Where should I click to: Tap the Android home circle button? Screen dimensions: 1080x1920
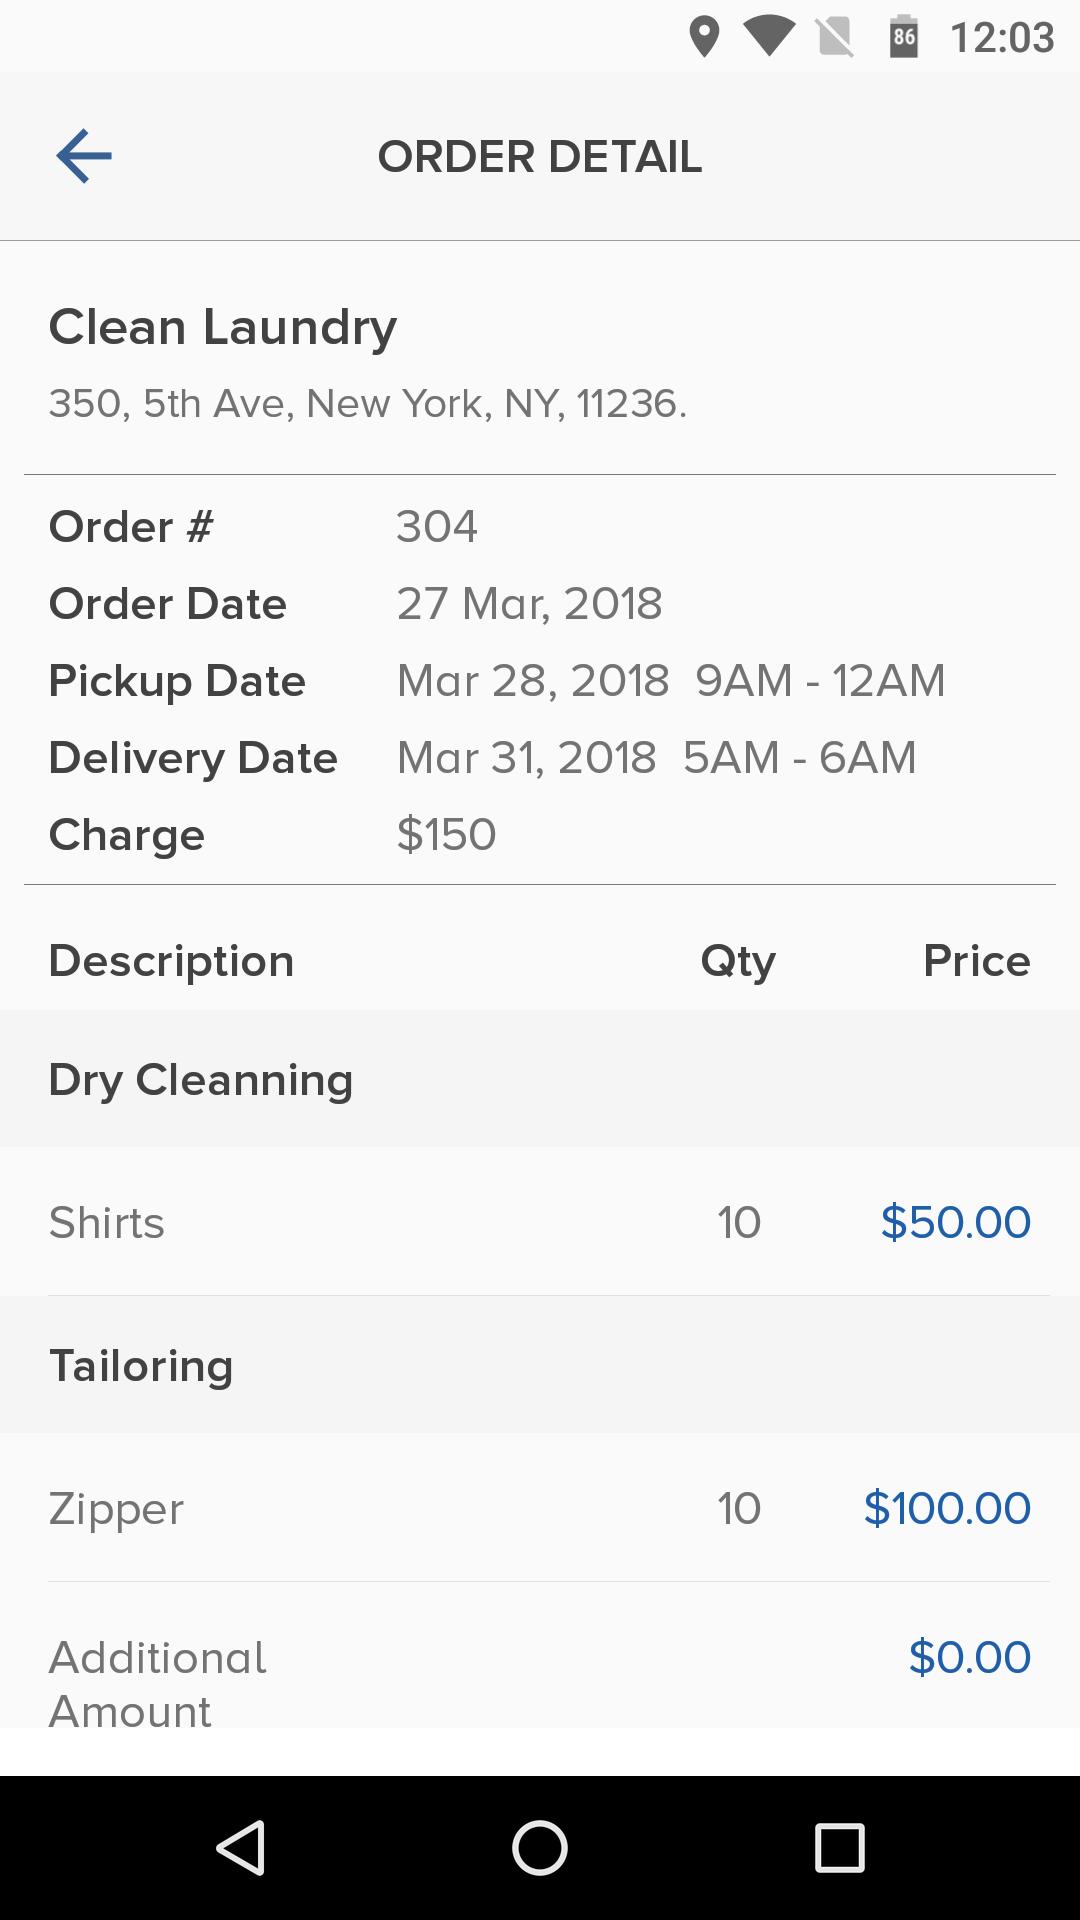pos(540,1847)
